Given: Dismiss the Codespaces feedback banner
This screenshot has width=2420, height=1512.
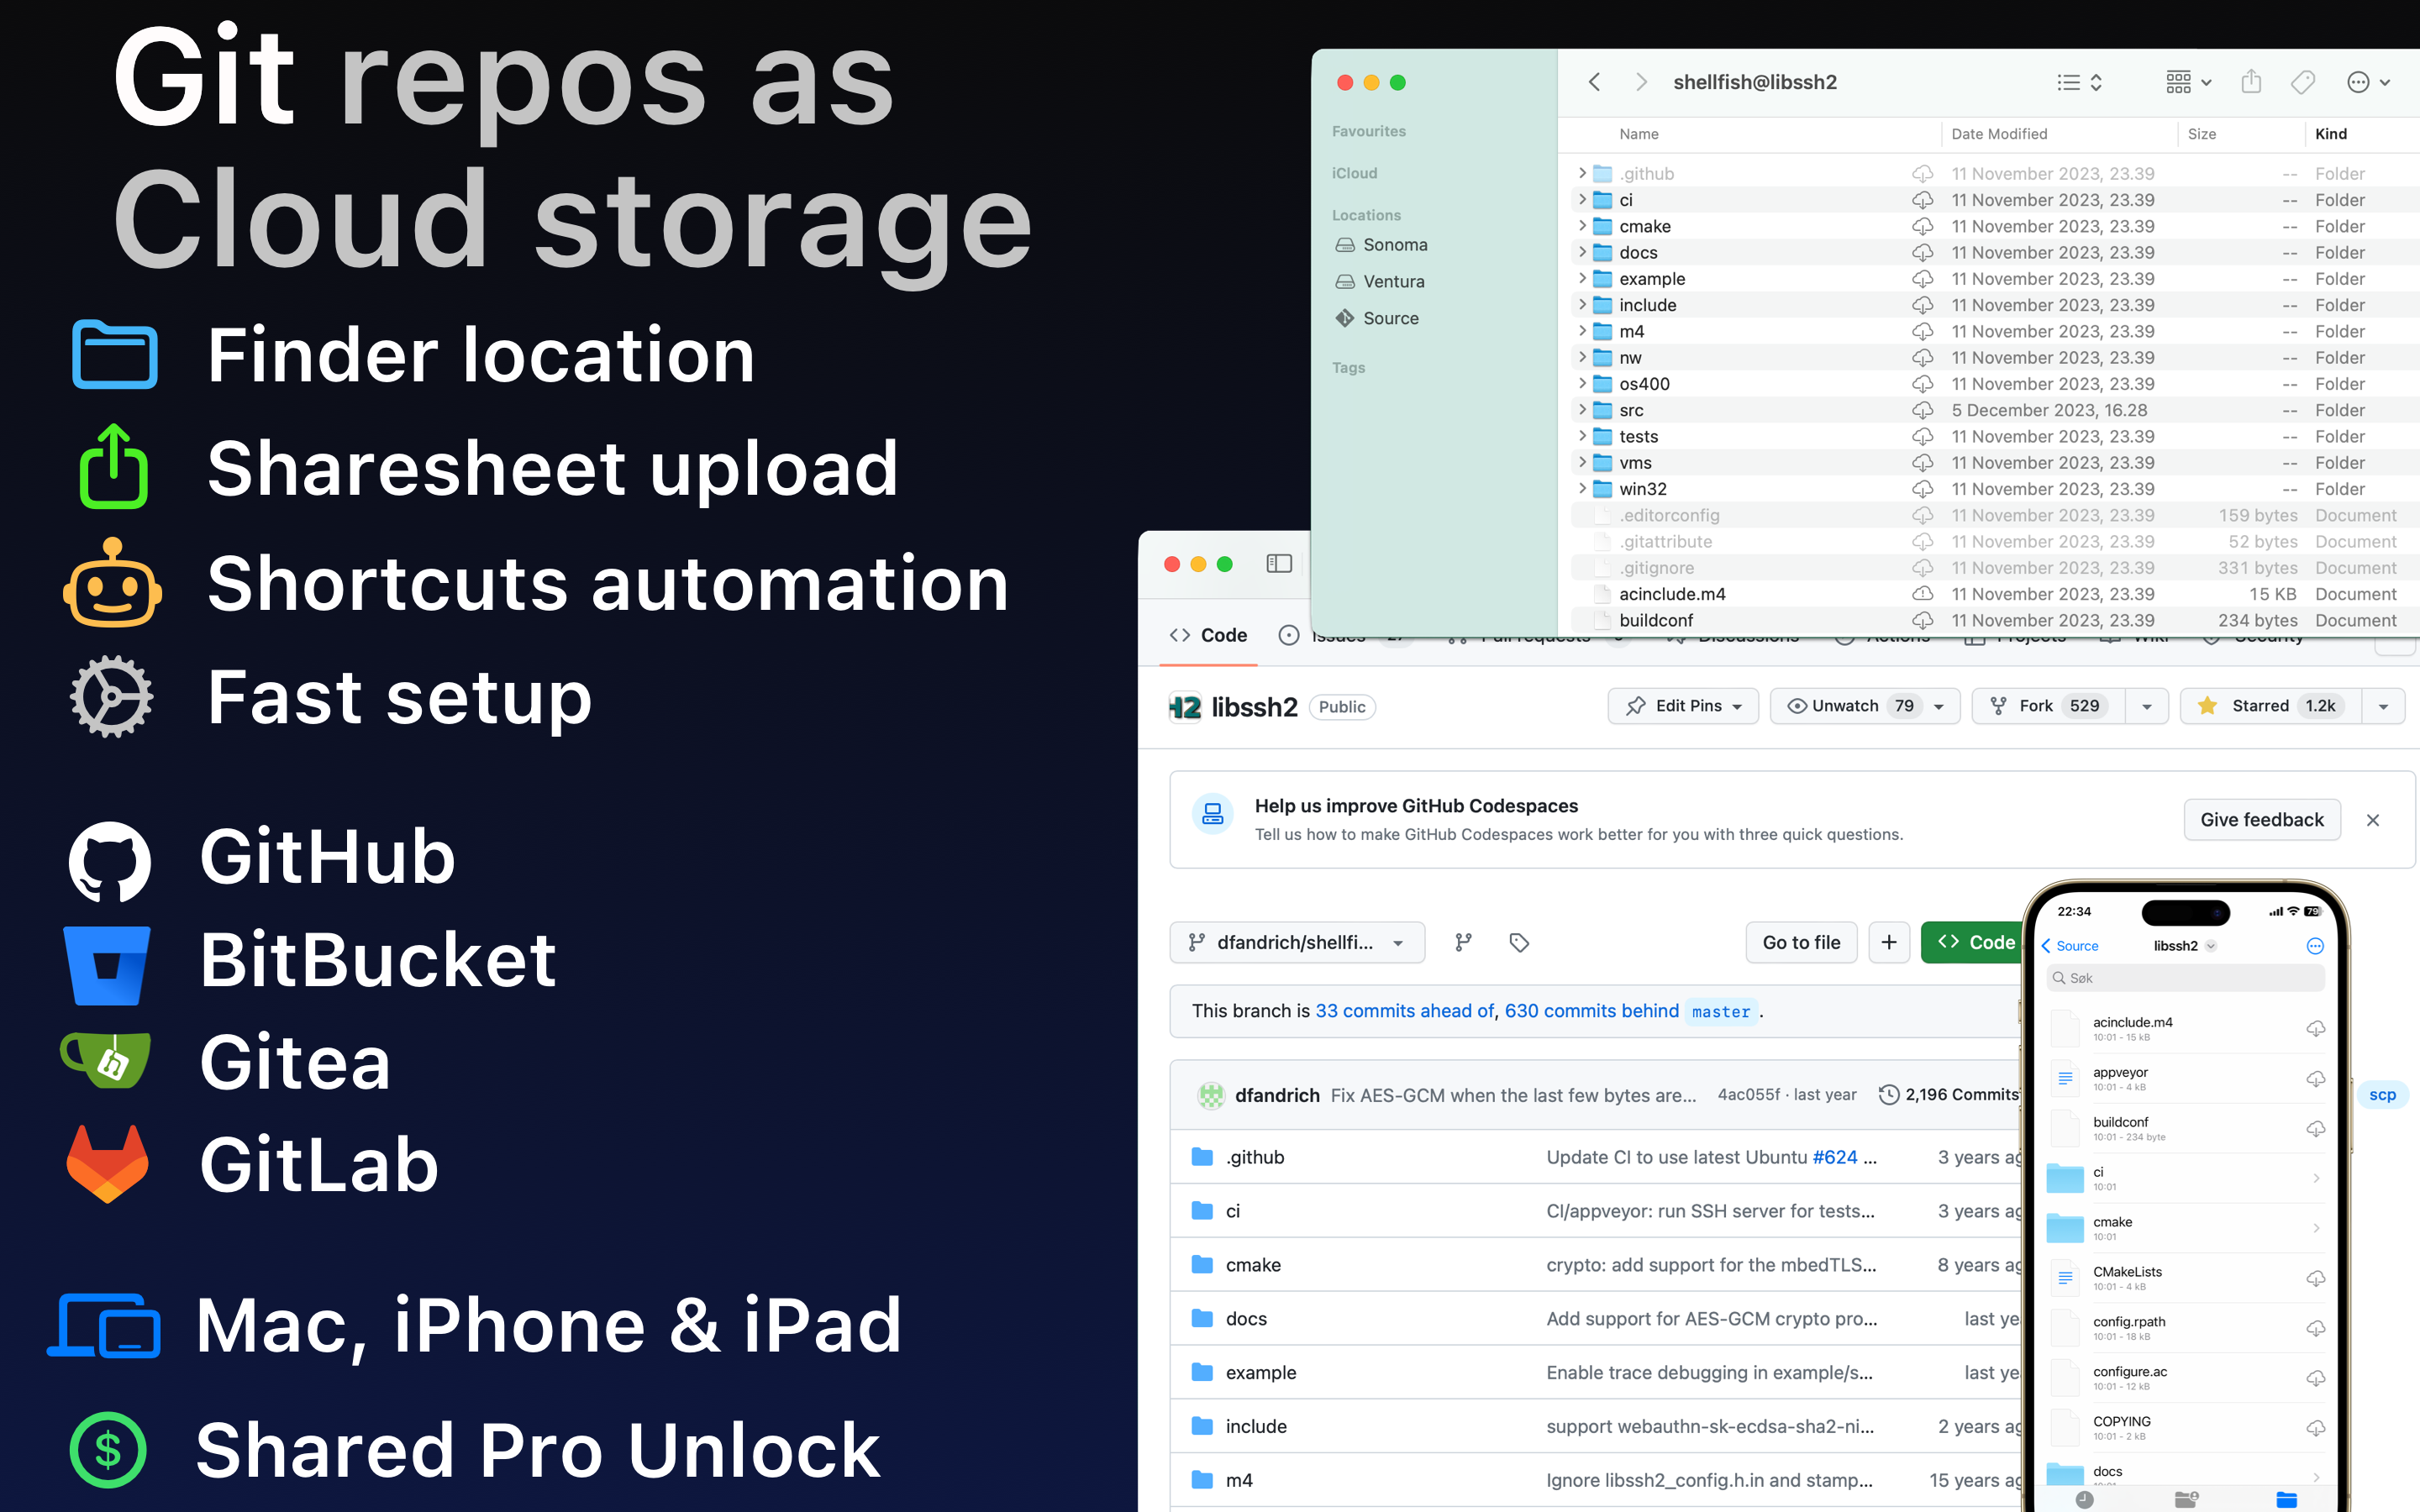Looking at the screenshot, I should (x=2373, y=820).
